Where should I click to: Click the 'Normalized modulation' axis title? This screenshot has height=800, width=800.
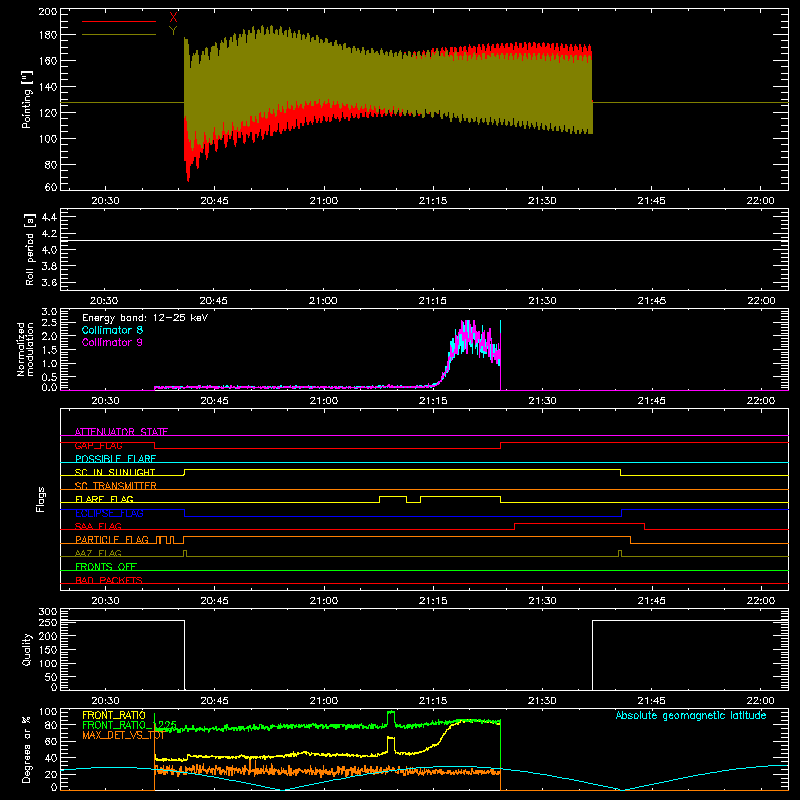[x=26, y=349]
